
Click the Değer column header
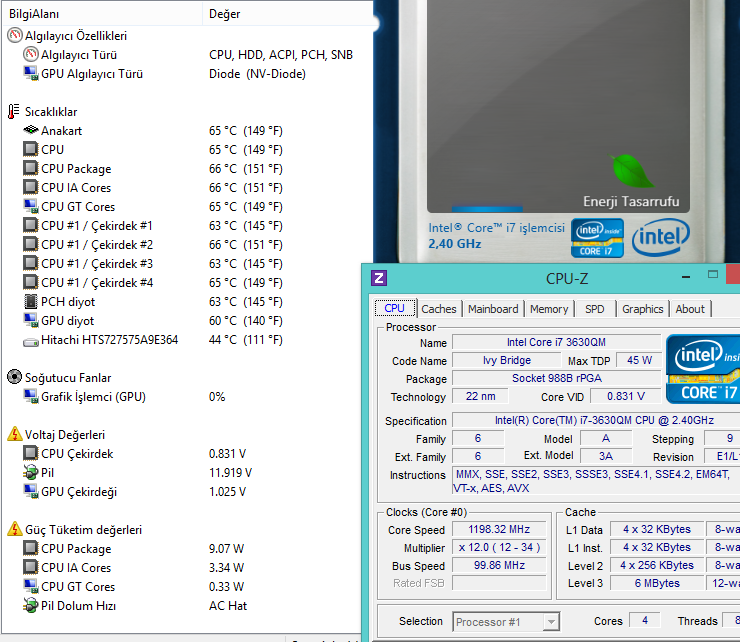pyautogui.click(x=288, y=14)
